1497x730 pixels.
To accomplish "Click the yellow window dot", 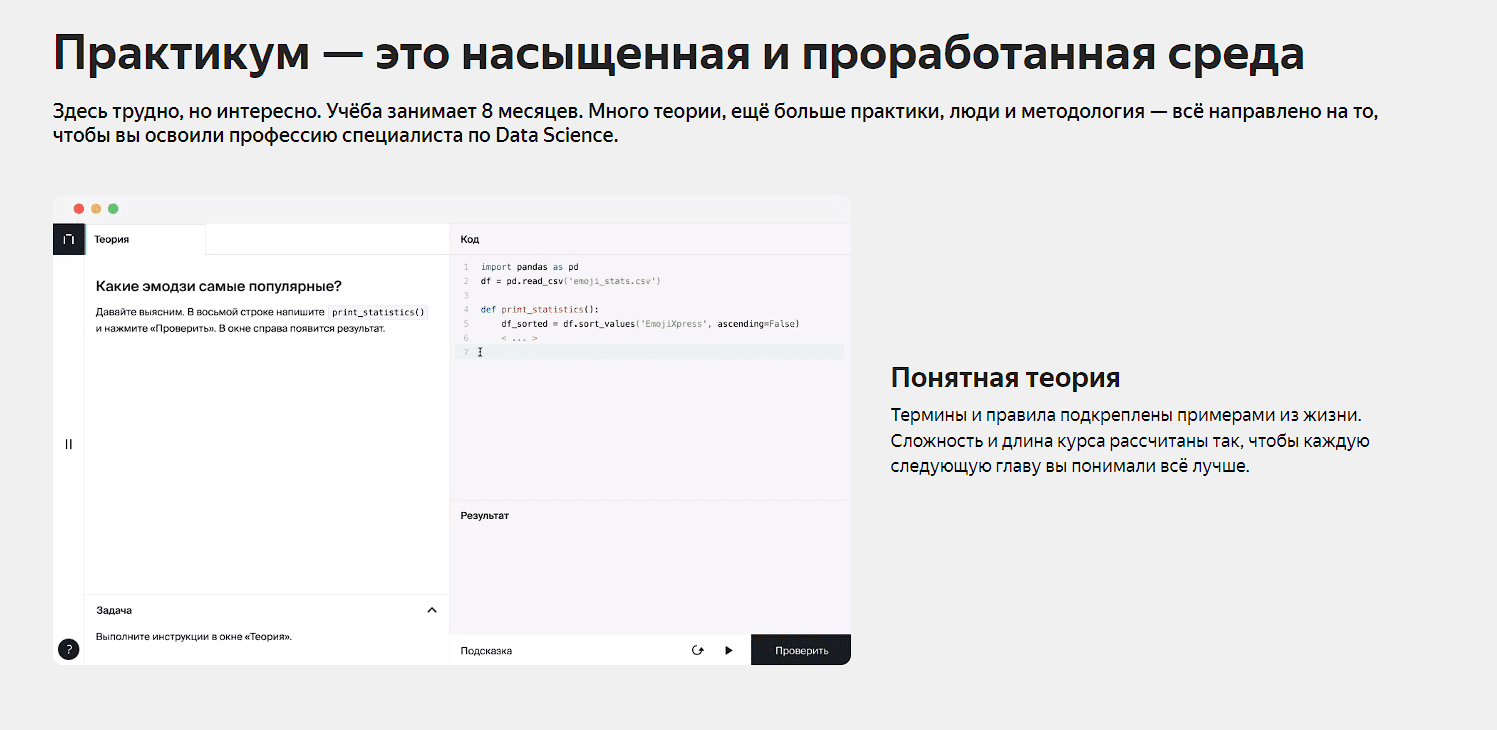I will pyautogui.click(x=96, y=209).
